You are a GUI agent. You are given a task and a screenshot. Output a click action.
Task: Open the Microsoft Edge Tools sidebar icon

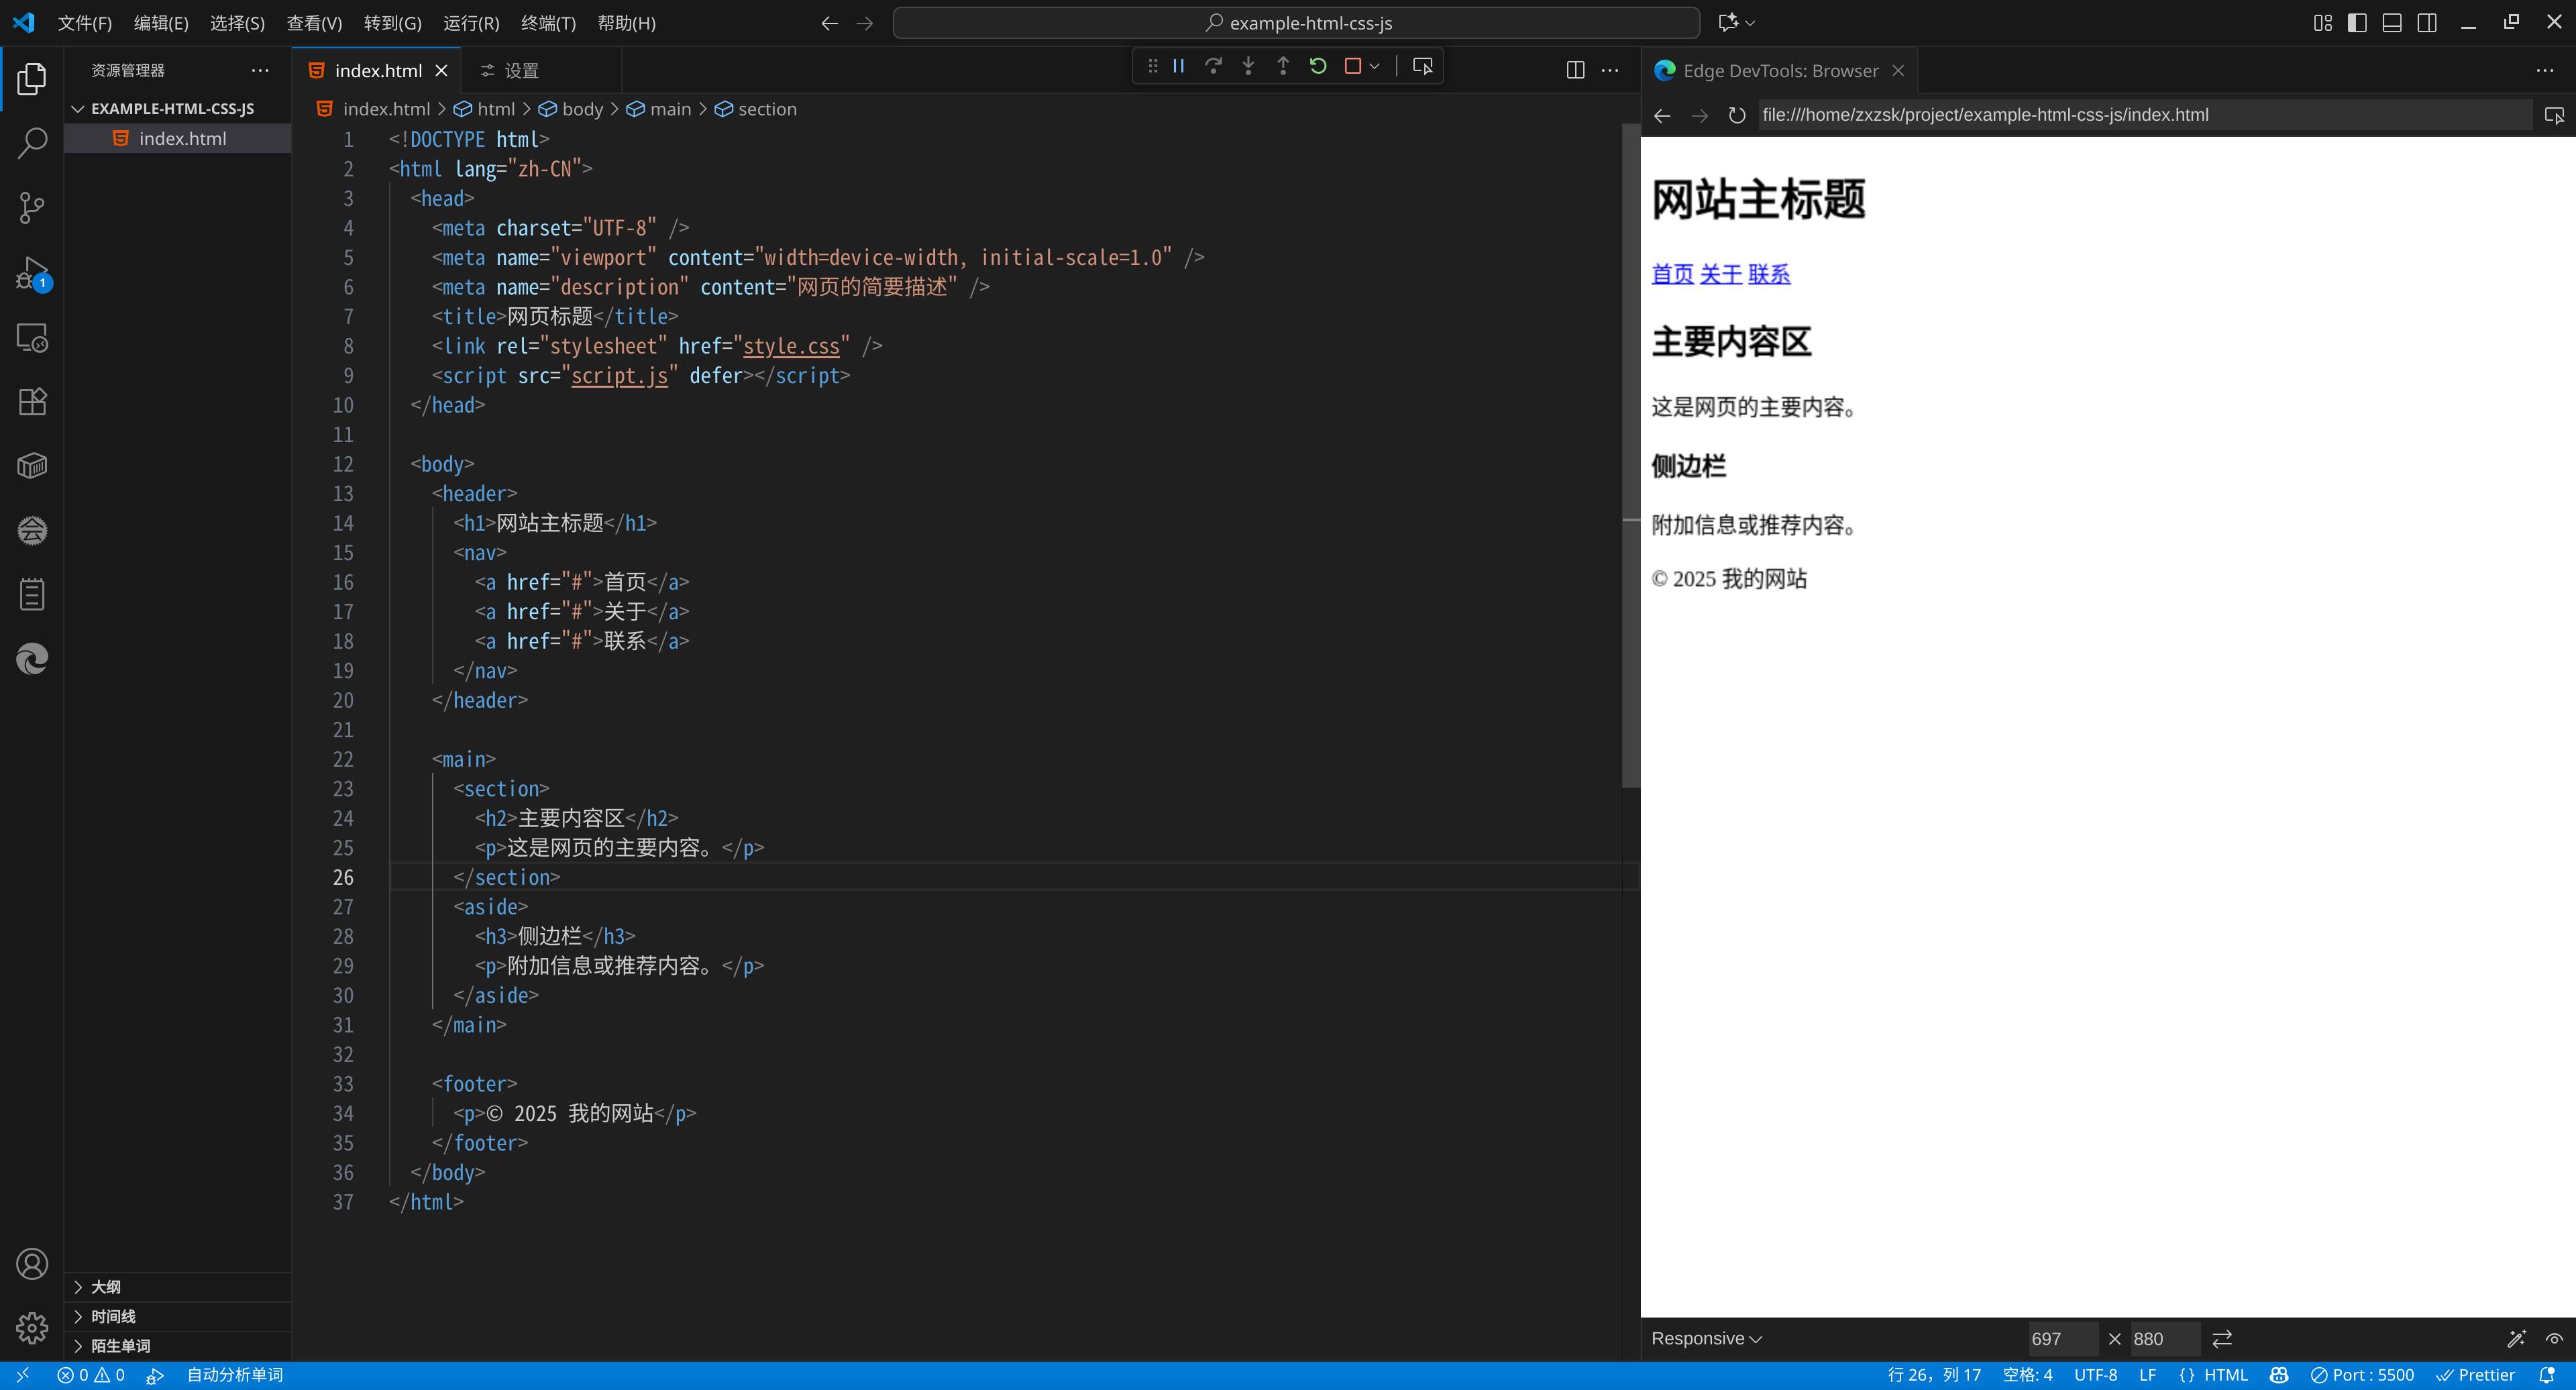click(x=32, y=660)
